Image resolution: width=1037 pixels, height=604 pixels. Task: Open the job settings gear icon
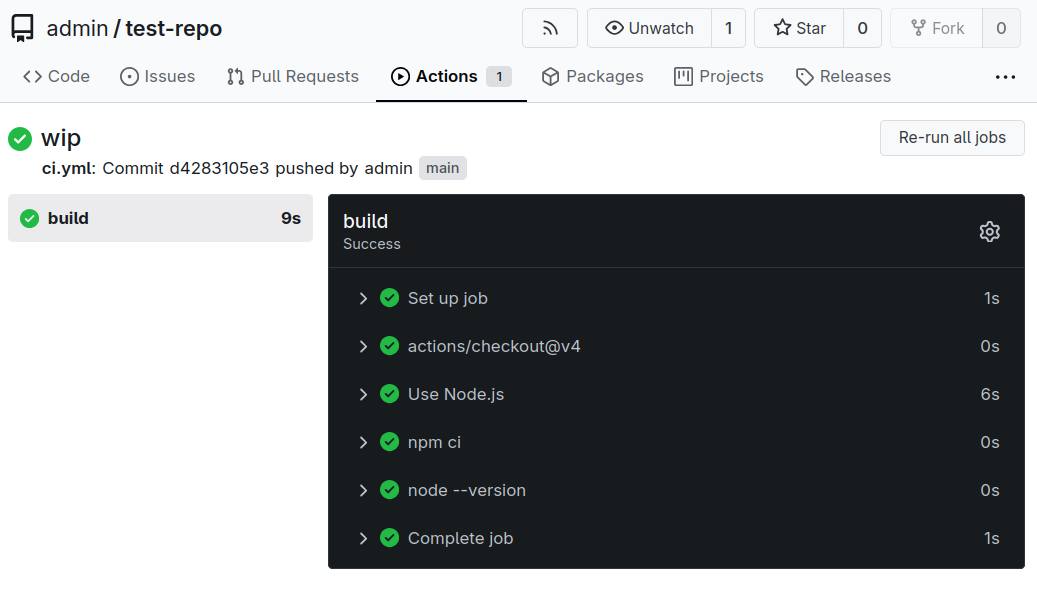[x=989, y=232]
